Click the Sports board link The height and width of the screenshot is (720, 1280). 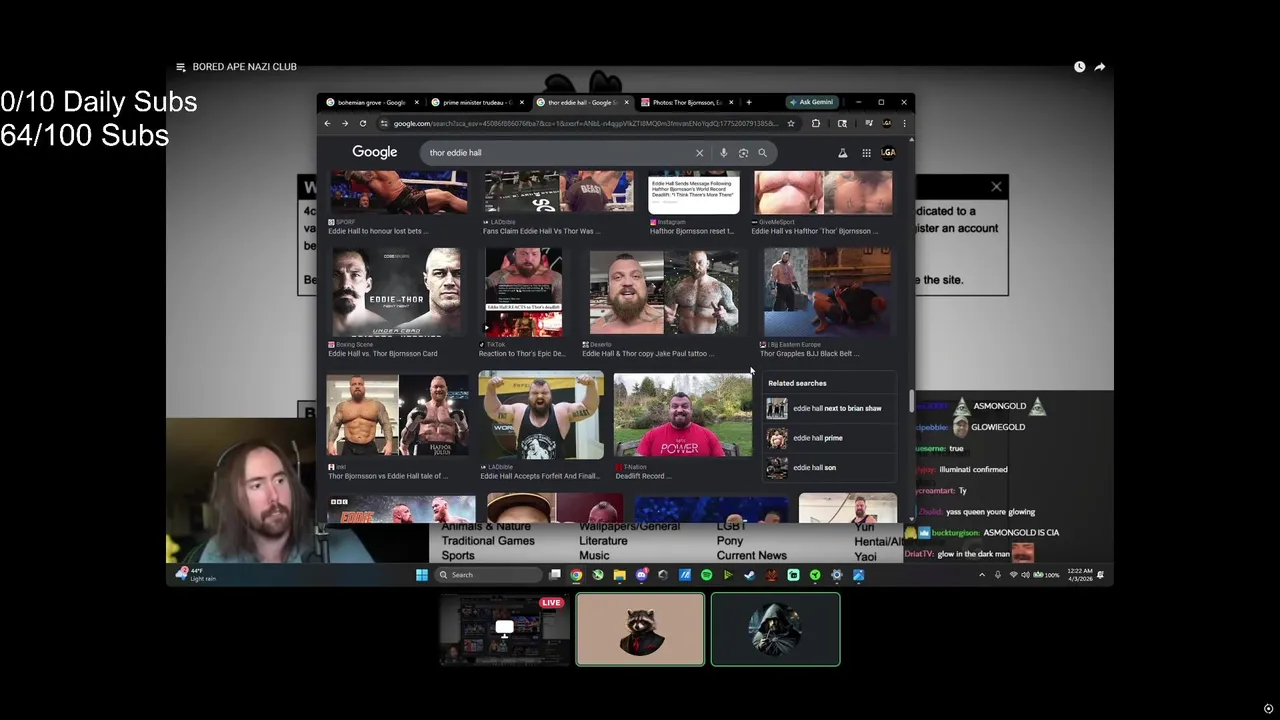tap(458, 556)
